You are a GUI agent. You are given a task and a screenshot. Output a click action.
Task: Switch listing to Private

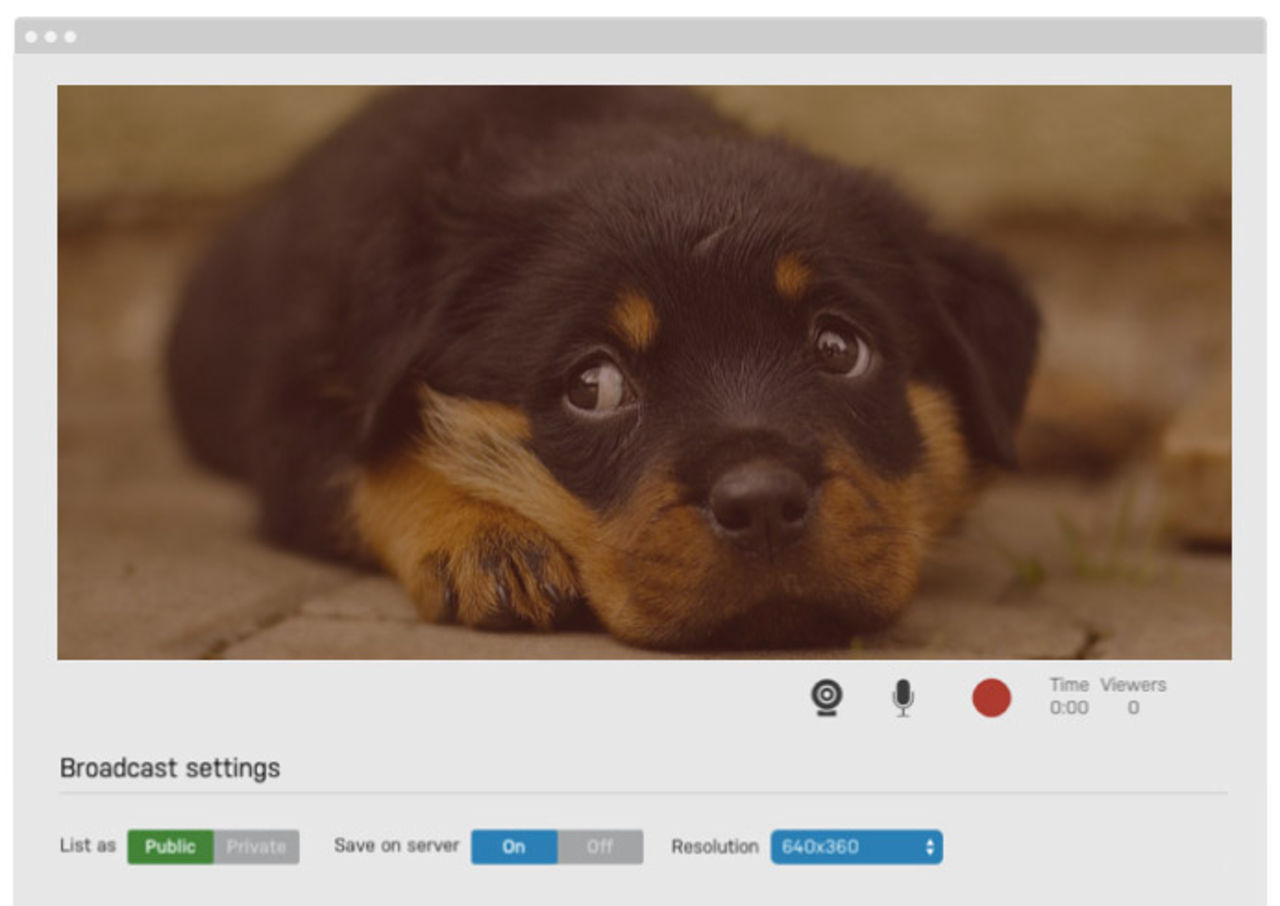pos(256,847)
